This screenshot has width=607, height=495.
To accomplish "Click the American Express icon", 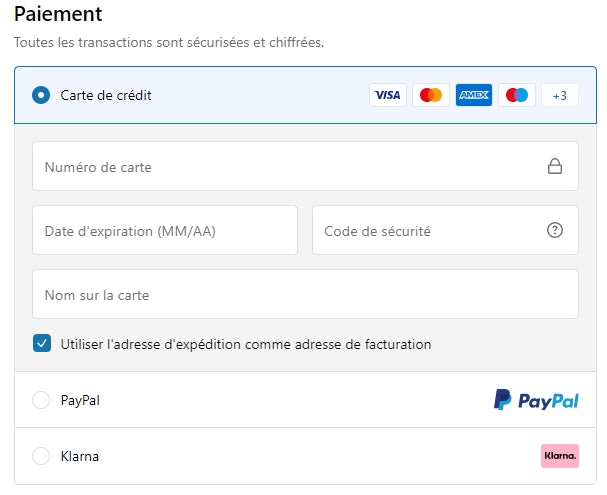I will point(474,95).
